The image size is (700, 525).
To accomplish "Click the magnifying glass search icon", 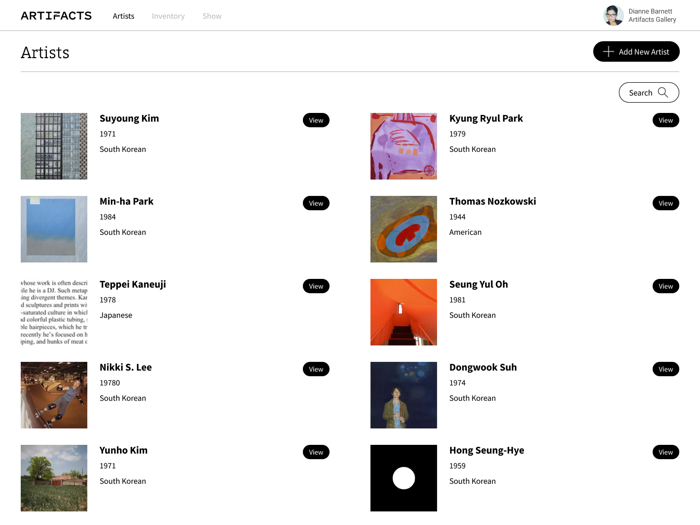I will [x=663, y=93].
